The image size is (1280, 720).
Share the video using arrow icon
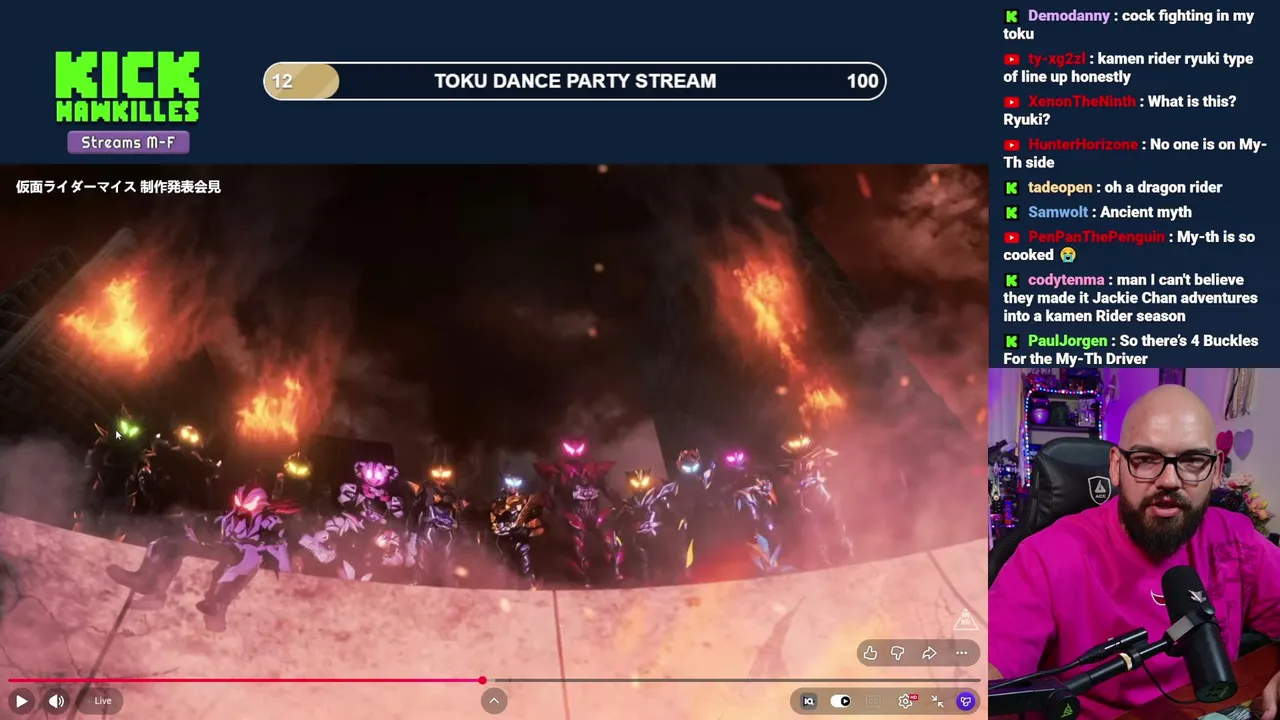[929, 653]
